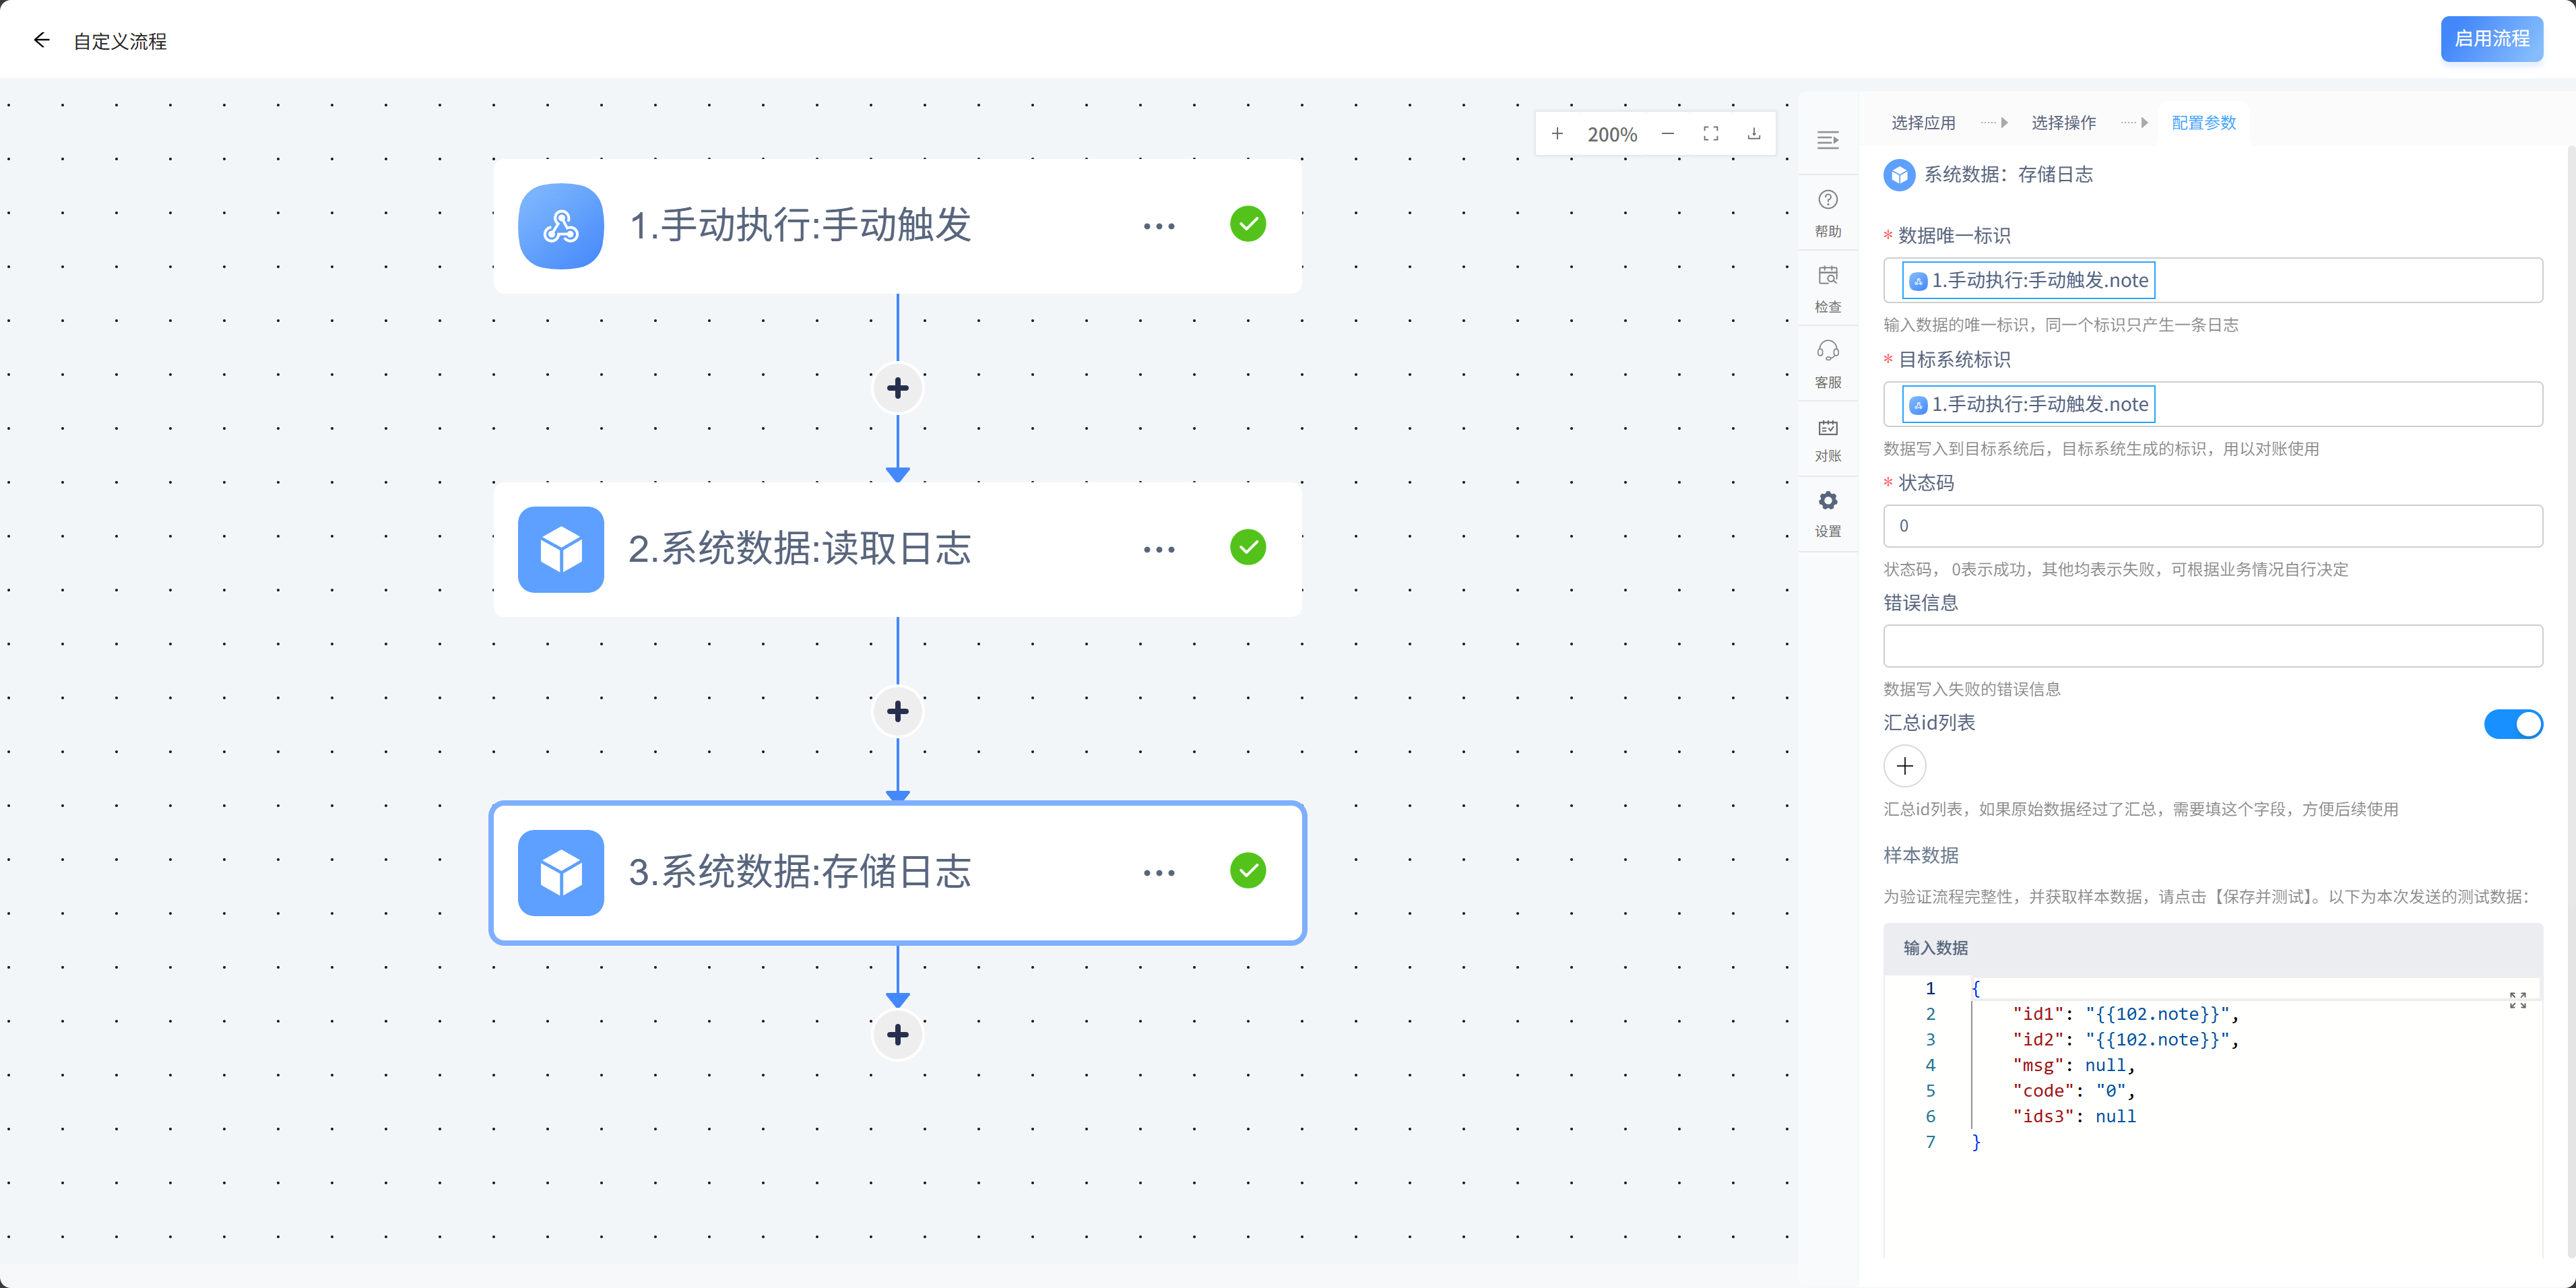Click the back arrow icon
The width and height of the screenshot is (2576, 1288).
point(41,40)
